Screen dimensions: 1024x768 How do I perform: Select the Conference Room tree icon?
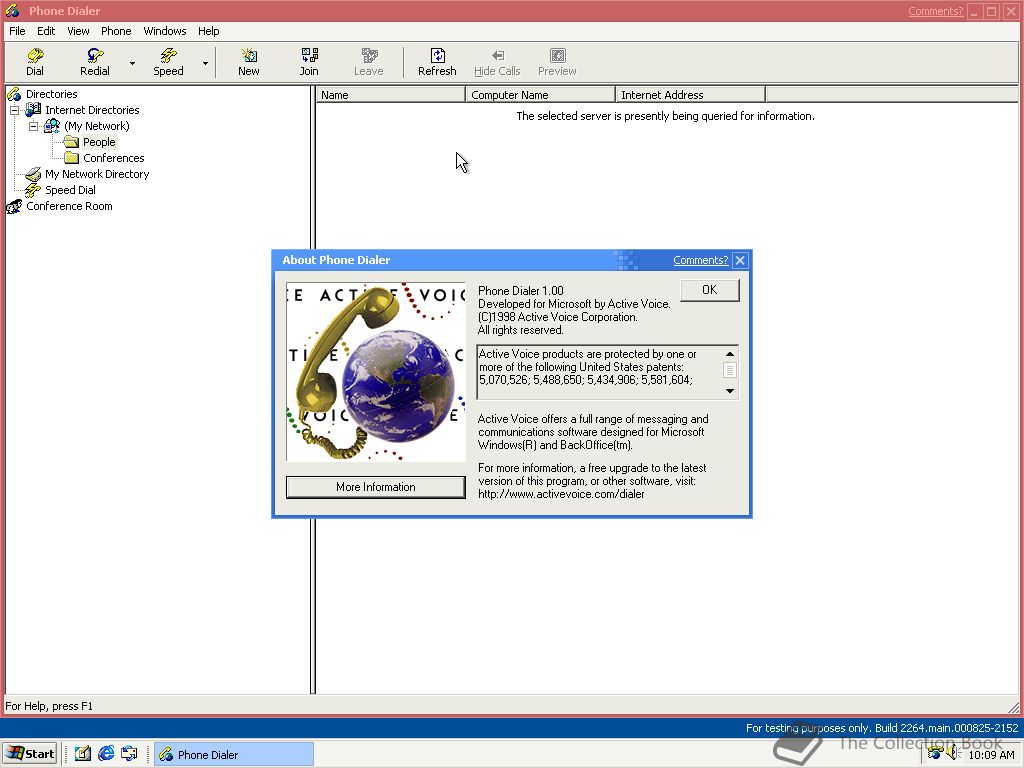14,206
